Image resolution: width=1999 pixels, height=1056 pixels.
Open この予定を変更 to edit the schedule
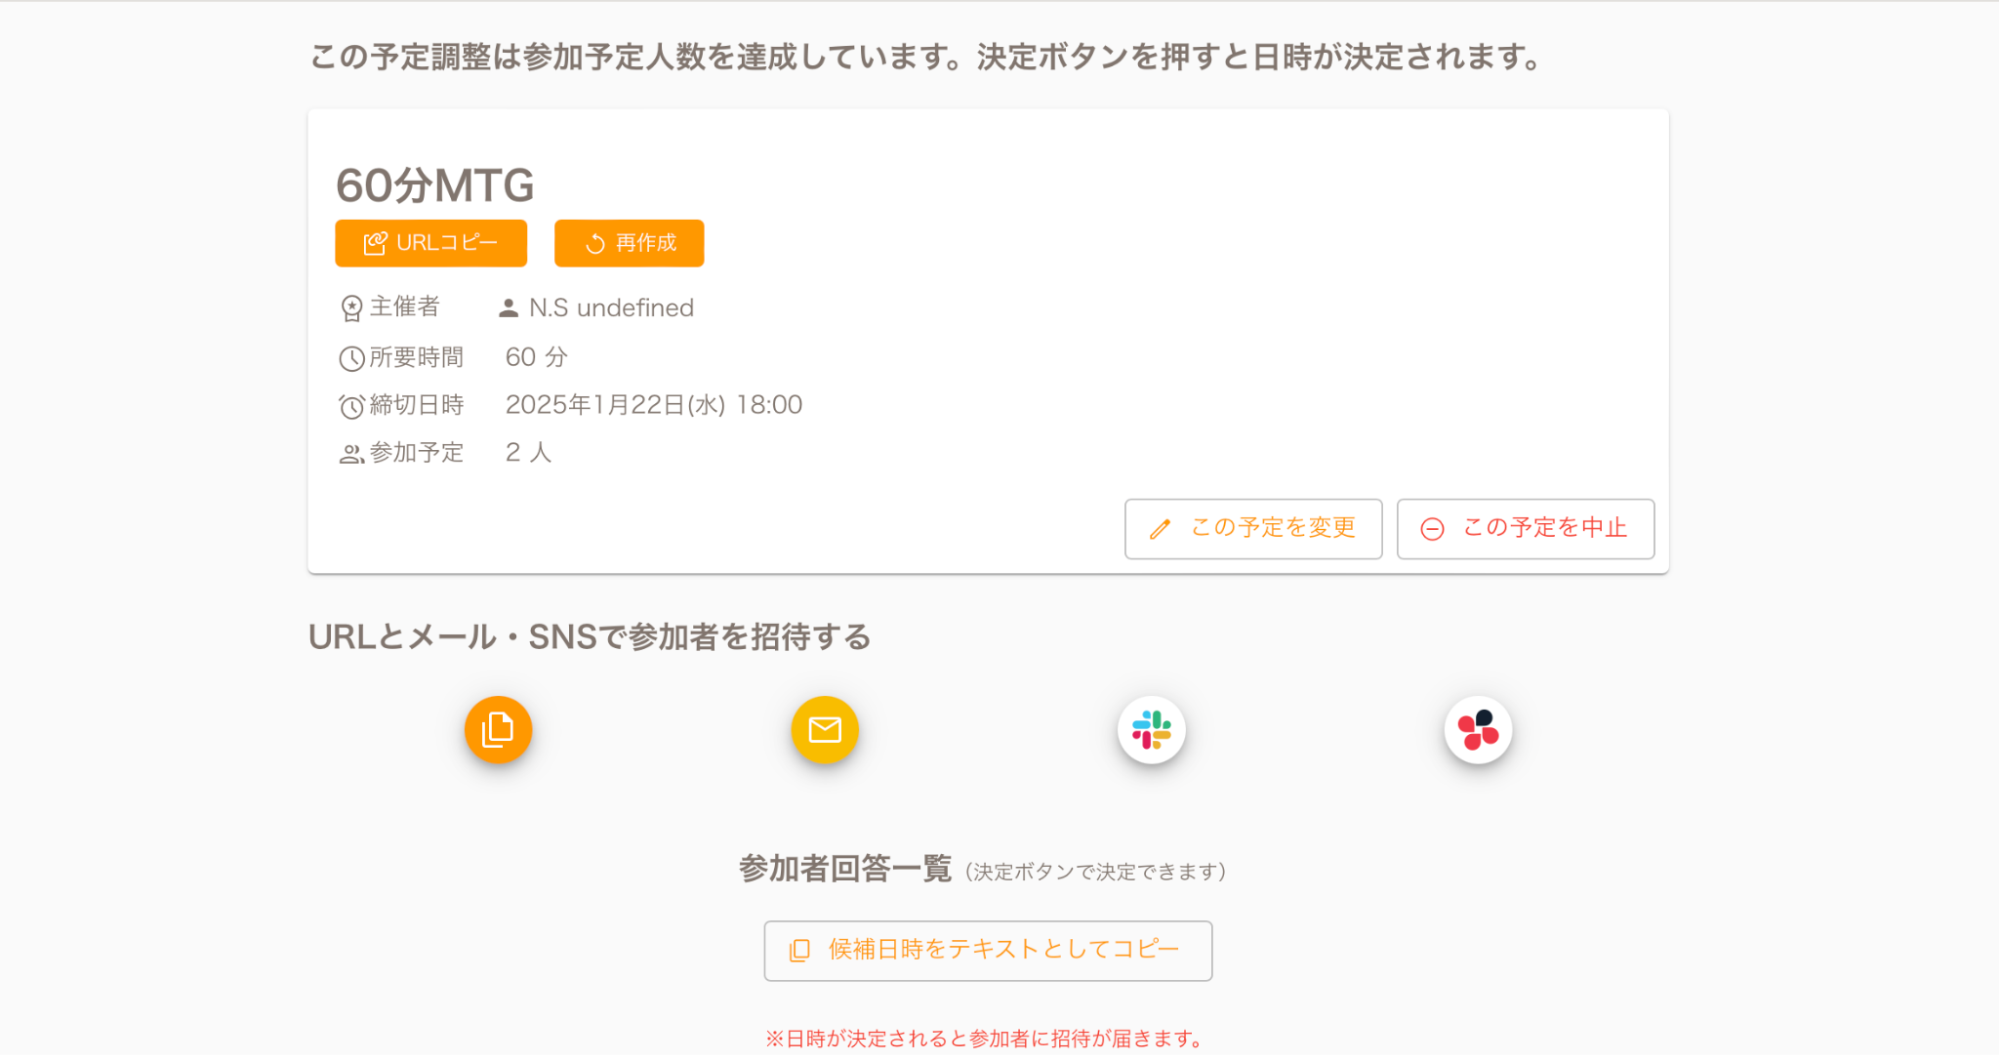(1252, 528)
